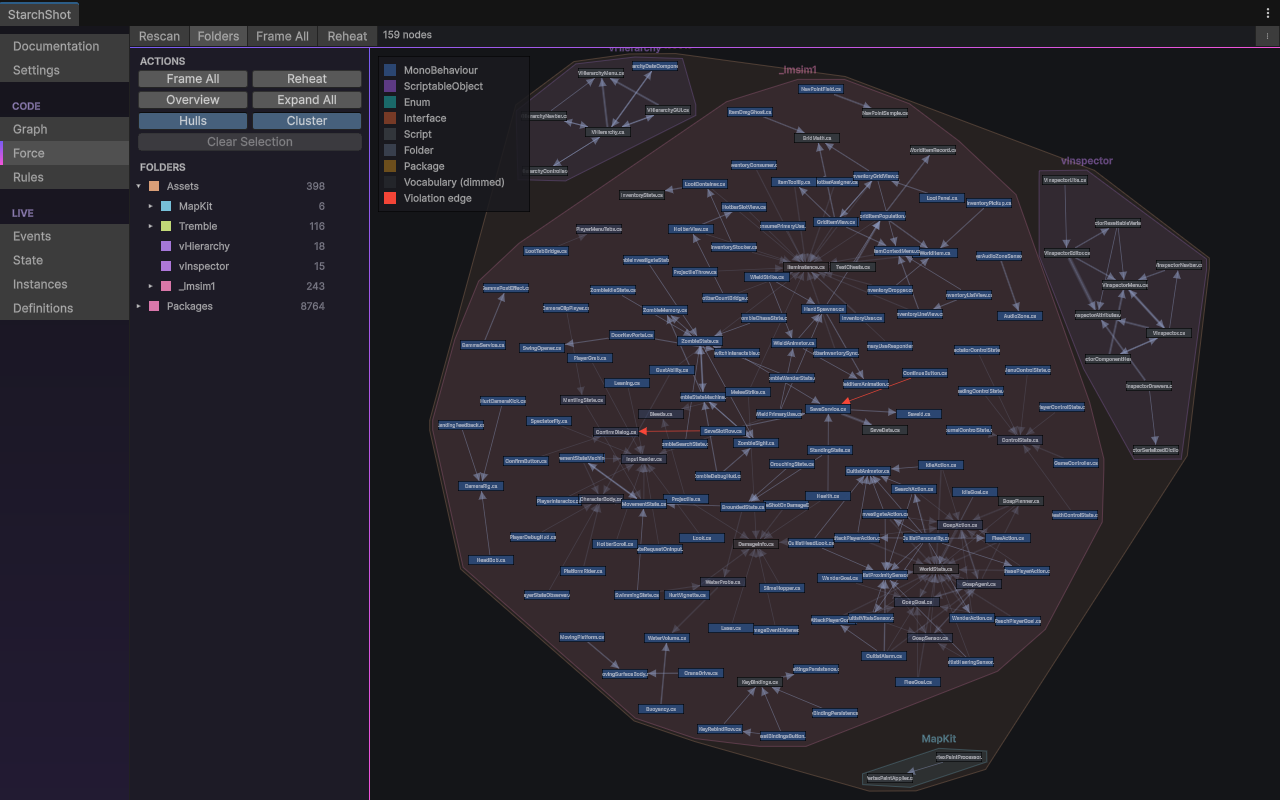Screen dimensions: 1280x800
Task: Select the vInspector row in Folders tree
Action: pyautogui.click(x=250, y=266)
